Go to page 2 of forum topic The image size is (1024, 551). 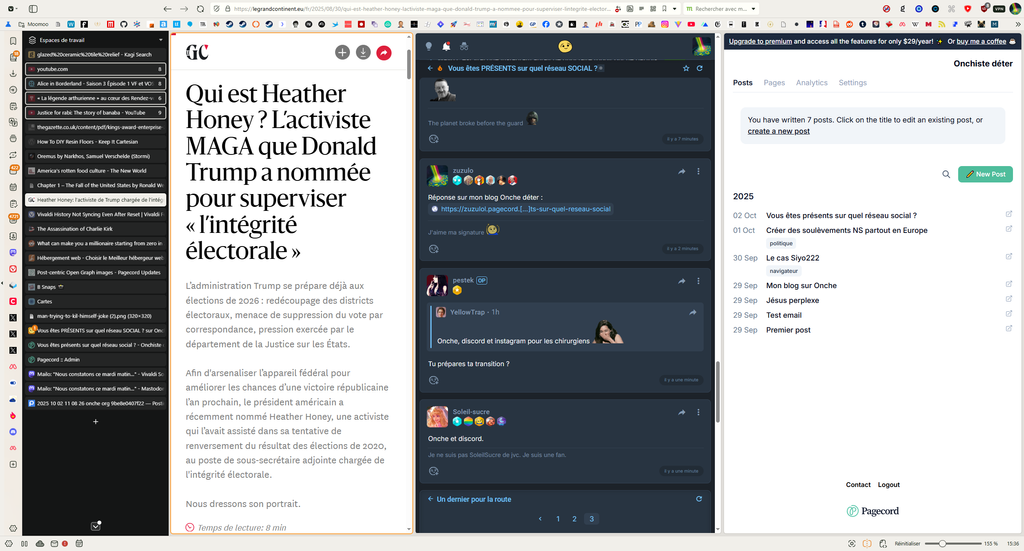(x=574, y=519)
